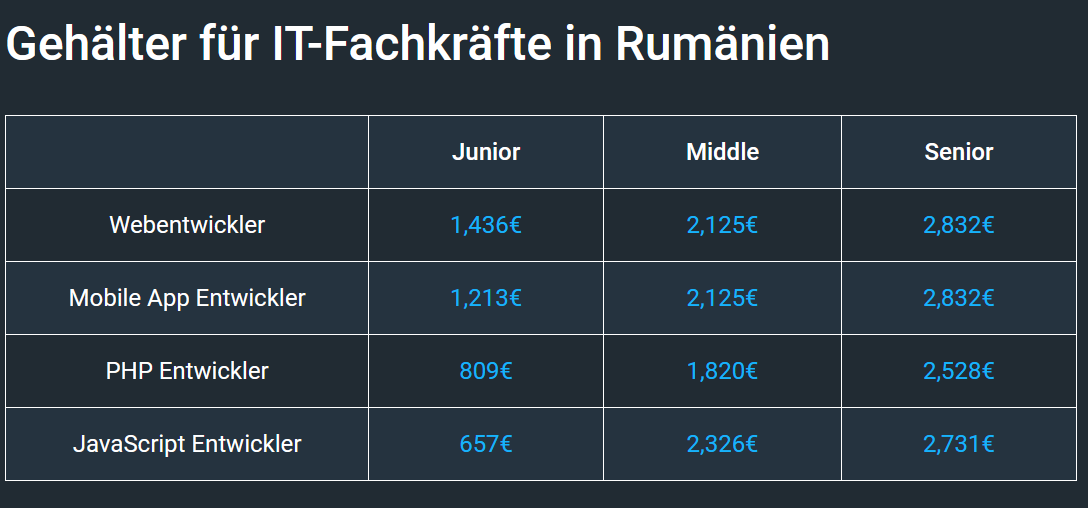
Task: Click the 657€ JavaScript Junior salary
Action: tap(486, 443)
